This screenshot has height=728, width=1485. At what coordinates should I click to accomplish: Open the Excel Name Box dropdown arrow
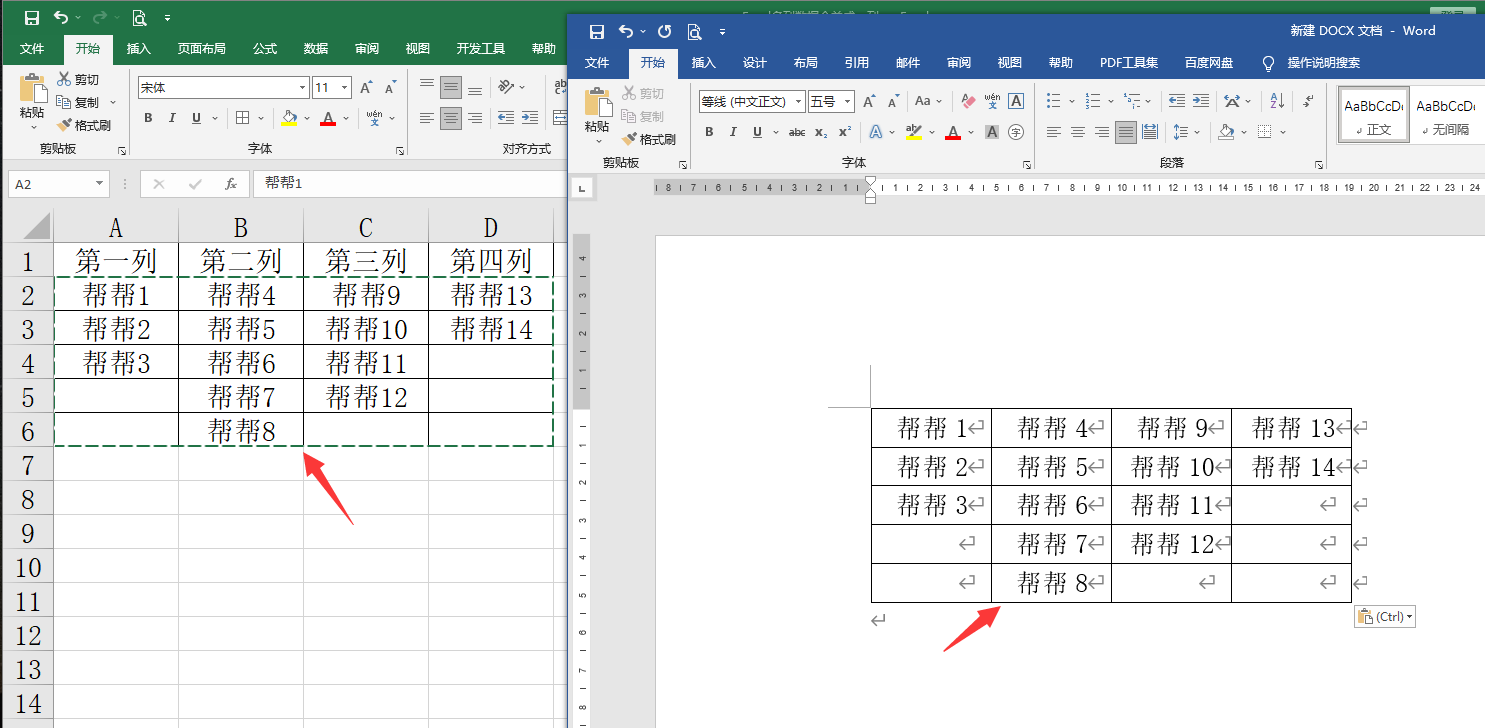click(99, 184)
